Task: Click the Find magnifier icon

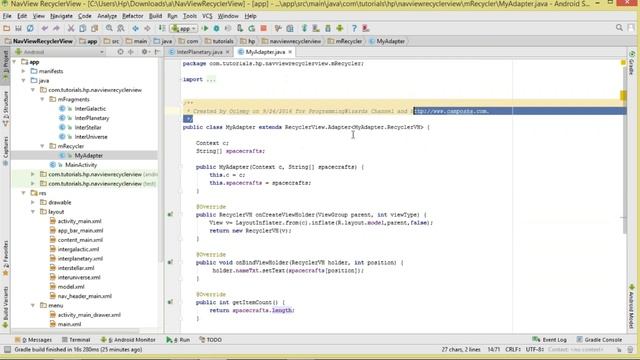Action: click(109, 28)
